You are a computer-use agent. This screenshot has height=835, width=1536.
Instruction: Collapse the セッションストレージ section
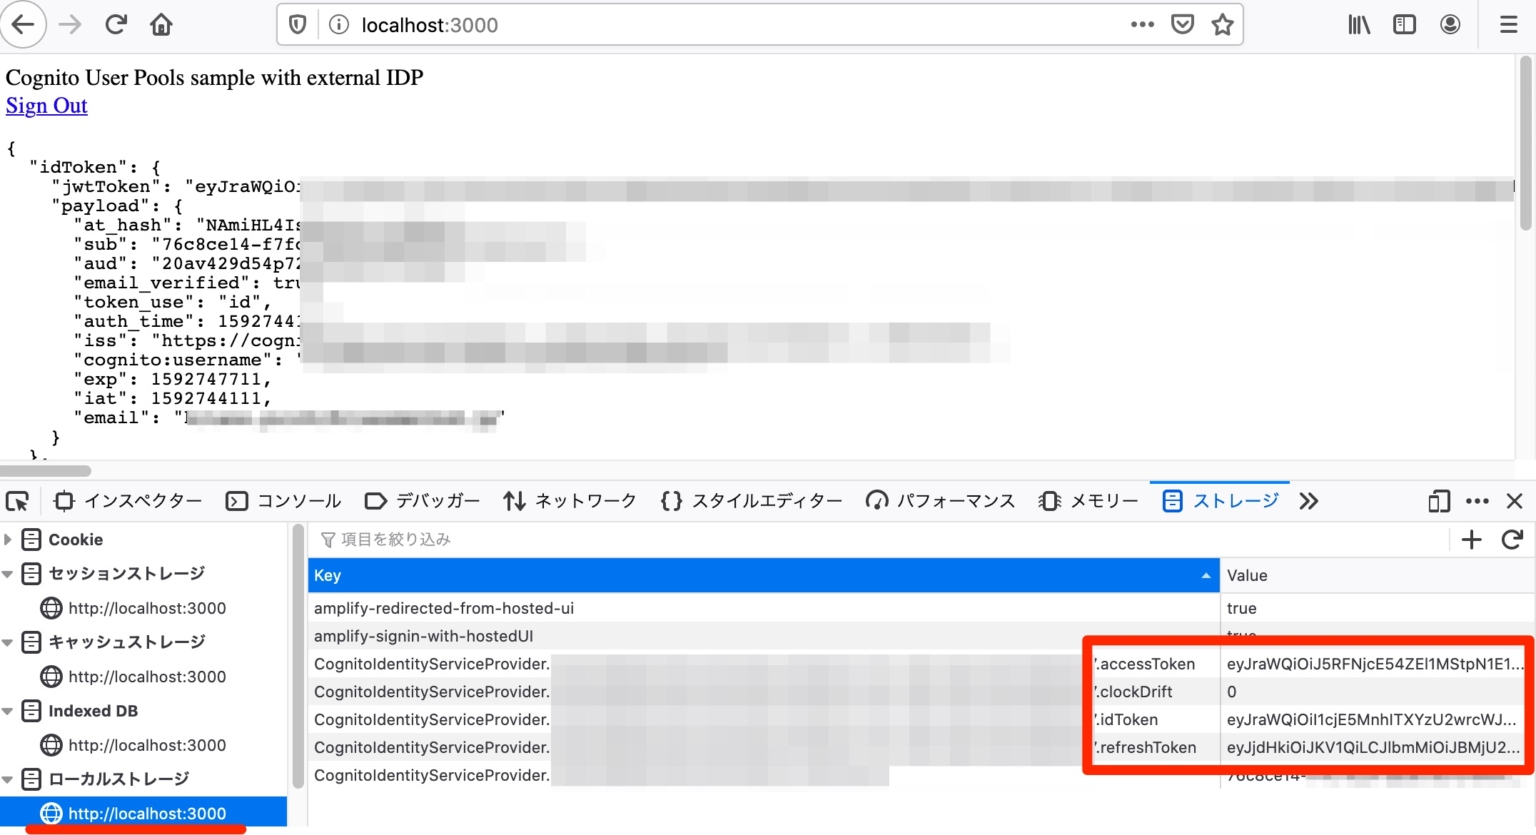click(x=9, y=573)
